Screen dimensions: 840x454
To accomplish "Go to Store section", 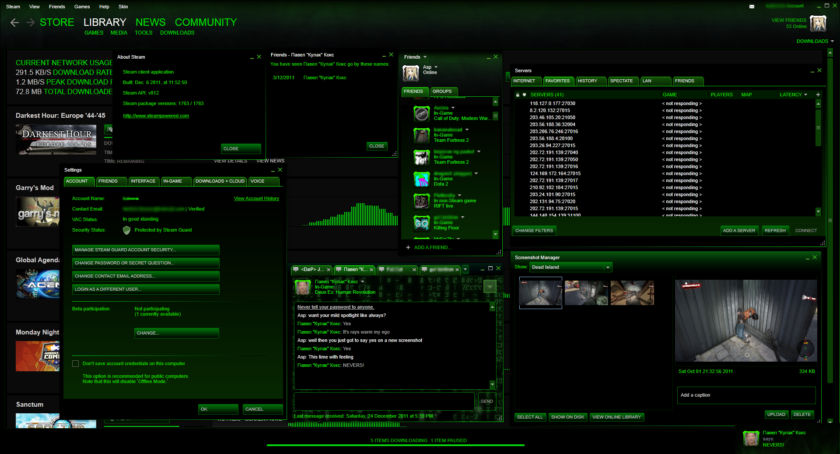I will pyautogui.click(x=57, y=23).
